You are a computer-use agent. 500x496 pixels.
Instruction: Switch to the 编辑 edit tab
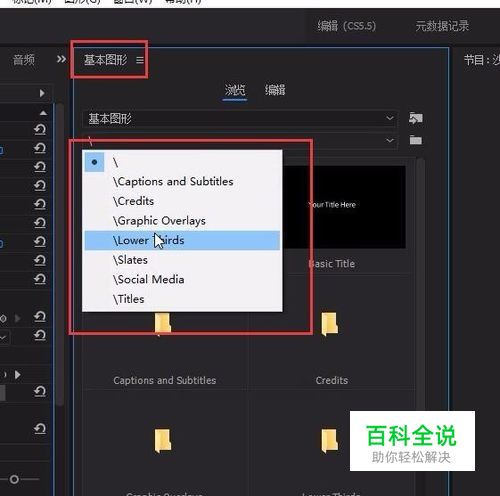coord(275,90)
